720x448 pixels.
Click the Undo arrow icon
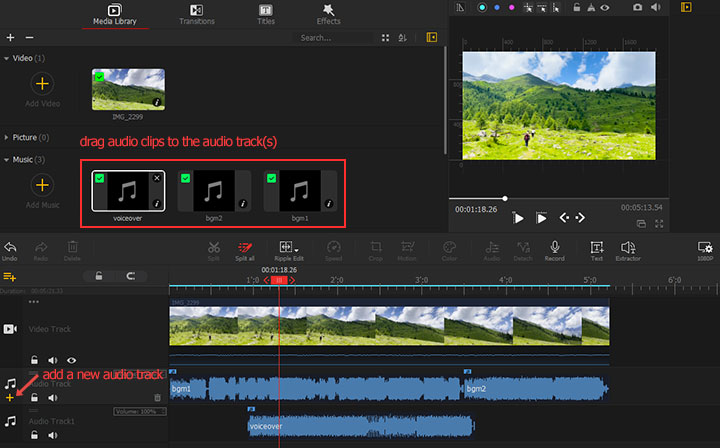[x=10, y=247]
